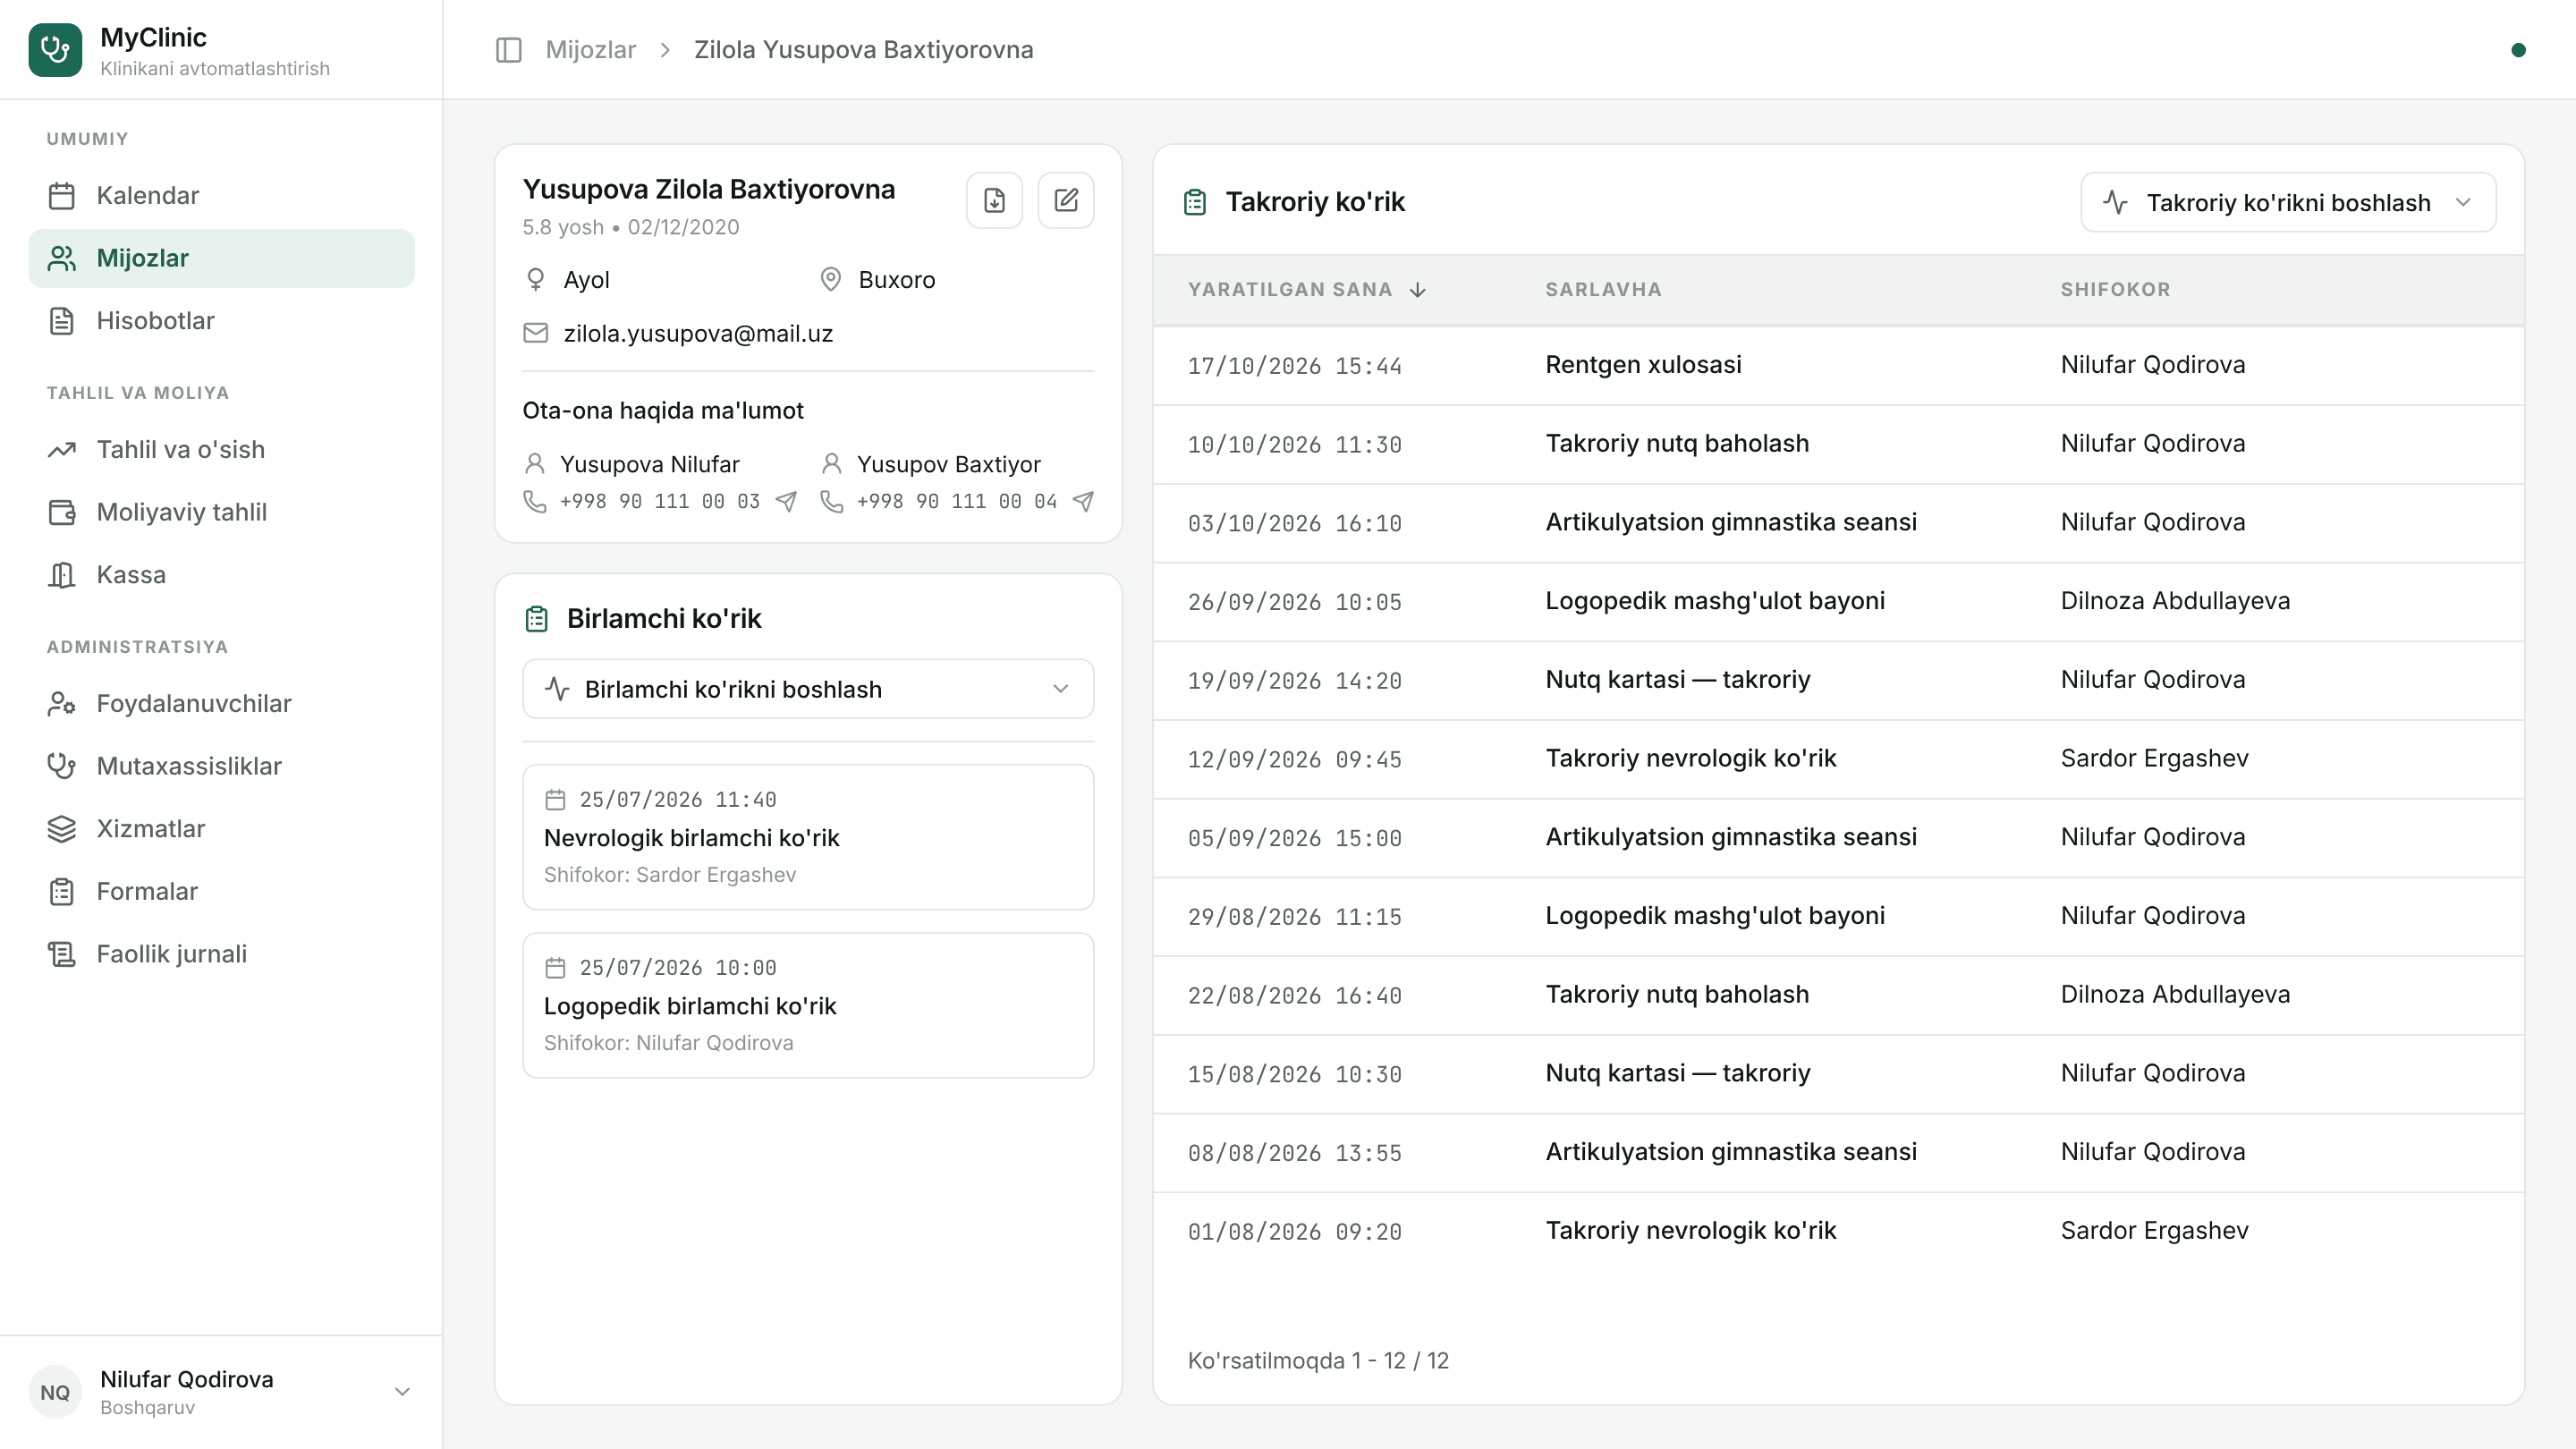Edit patient profile pencil icon

point(1066,200)
